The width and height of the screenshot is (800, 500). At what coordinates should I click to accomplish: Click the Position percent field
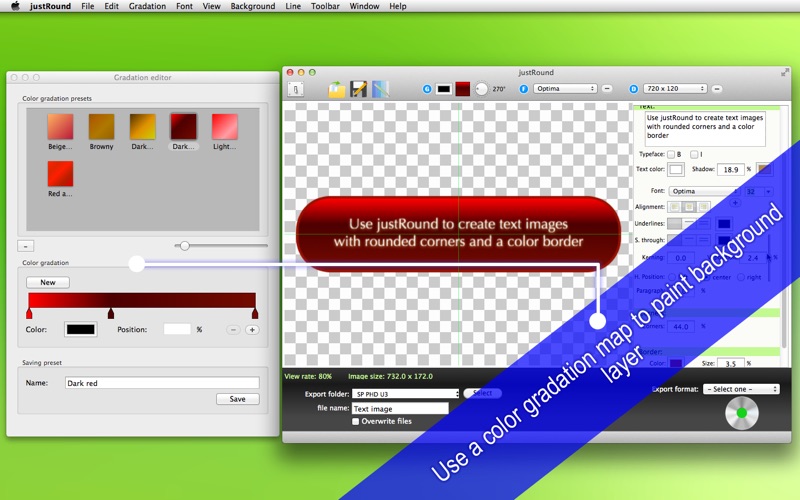point(177,330)
